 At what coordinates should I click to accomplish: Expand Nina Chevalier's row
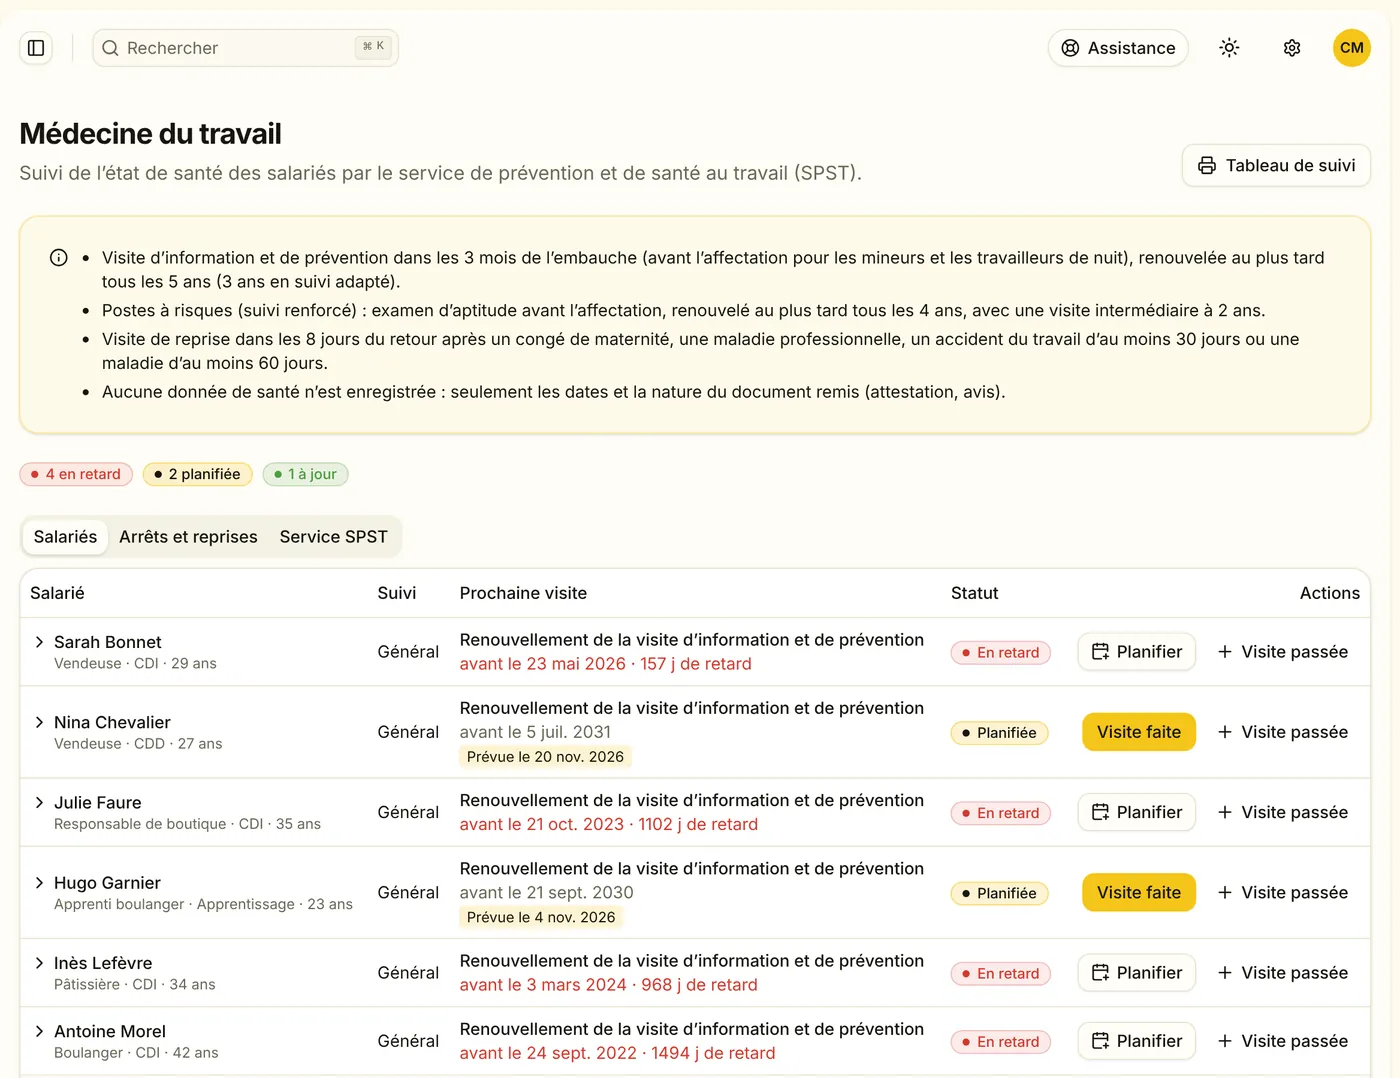[39, 722]
